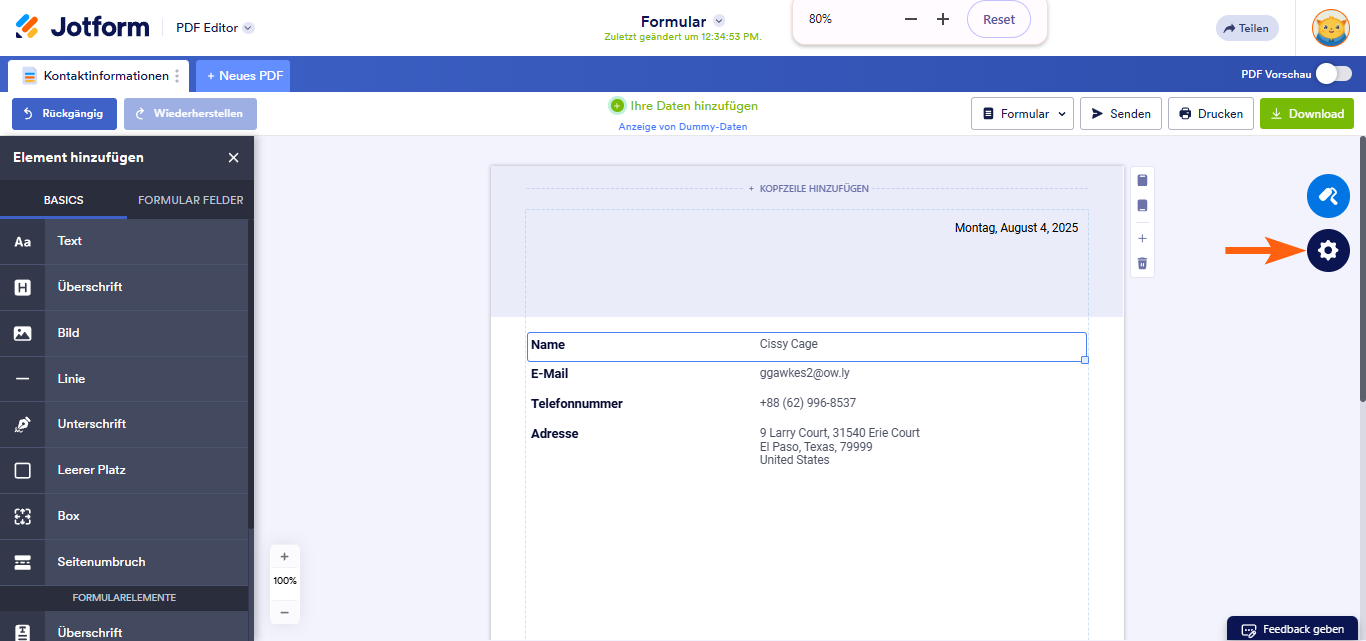Click the Teilen share button
1366x641 pixels.
1246,28
